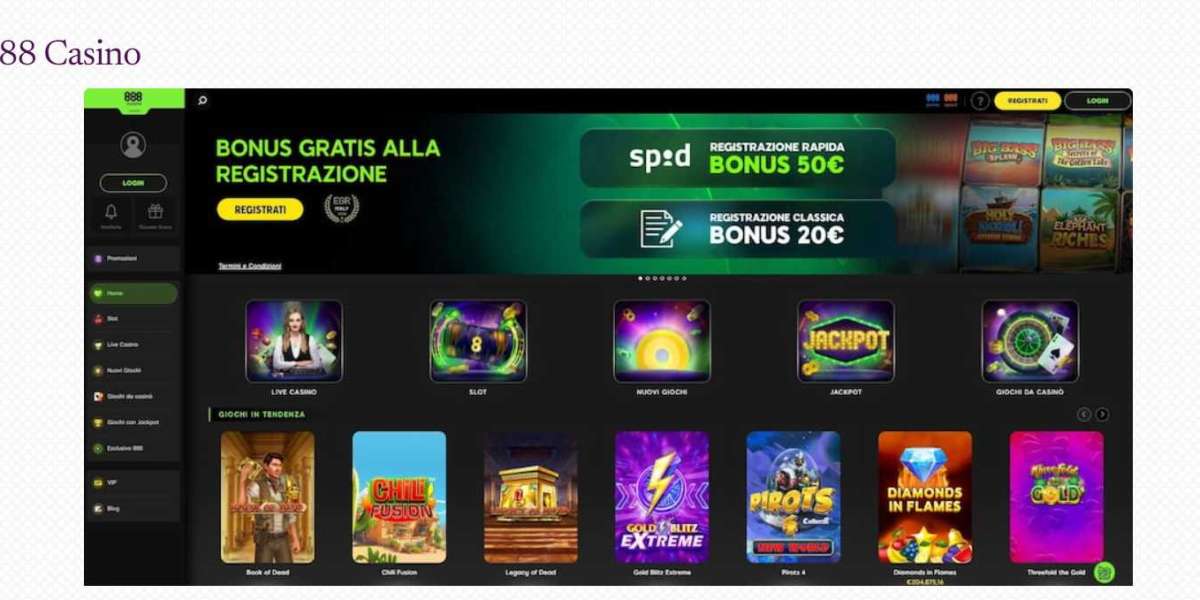Click the help question mark icon
The height and width of the screenshot is (600, 1200).
click(980, 101)
